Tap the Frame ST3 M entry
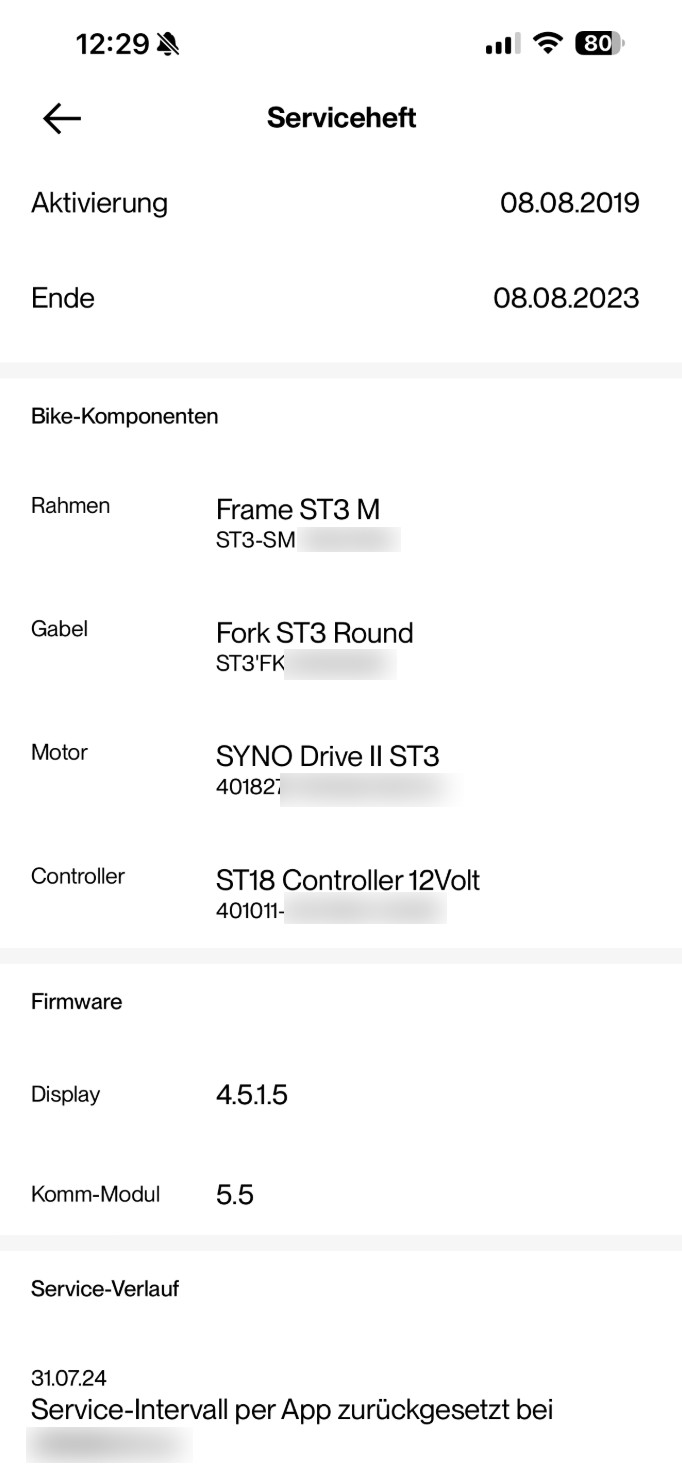The width and height of the screenshot is (682, 1483). [x=298, y=510]
